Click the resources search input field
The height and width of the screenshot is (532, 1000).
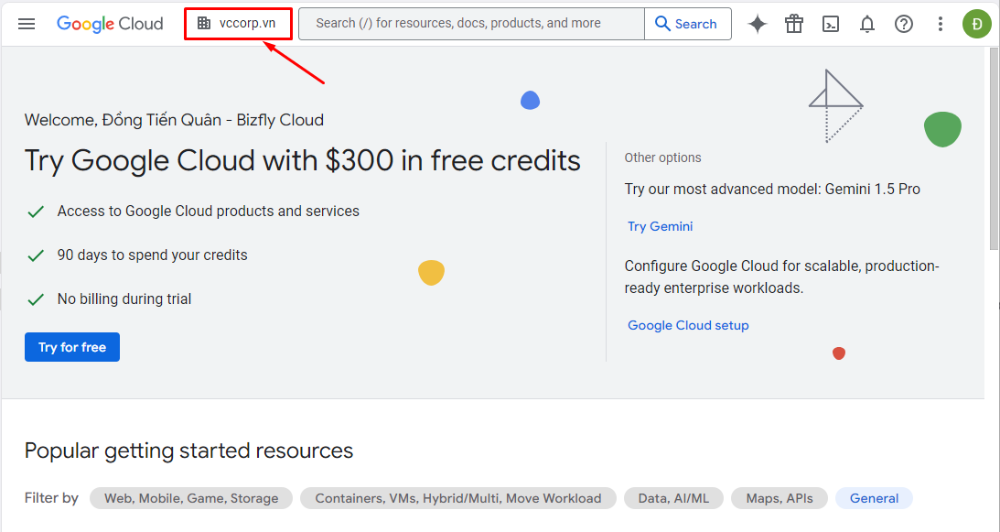tap(471, 24)
